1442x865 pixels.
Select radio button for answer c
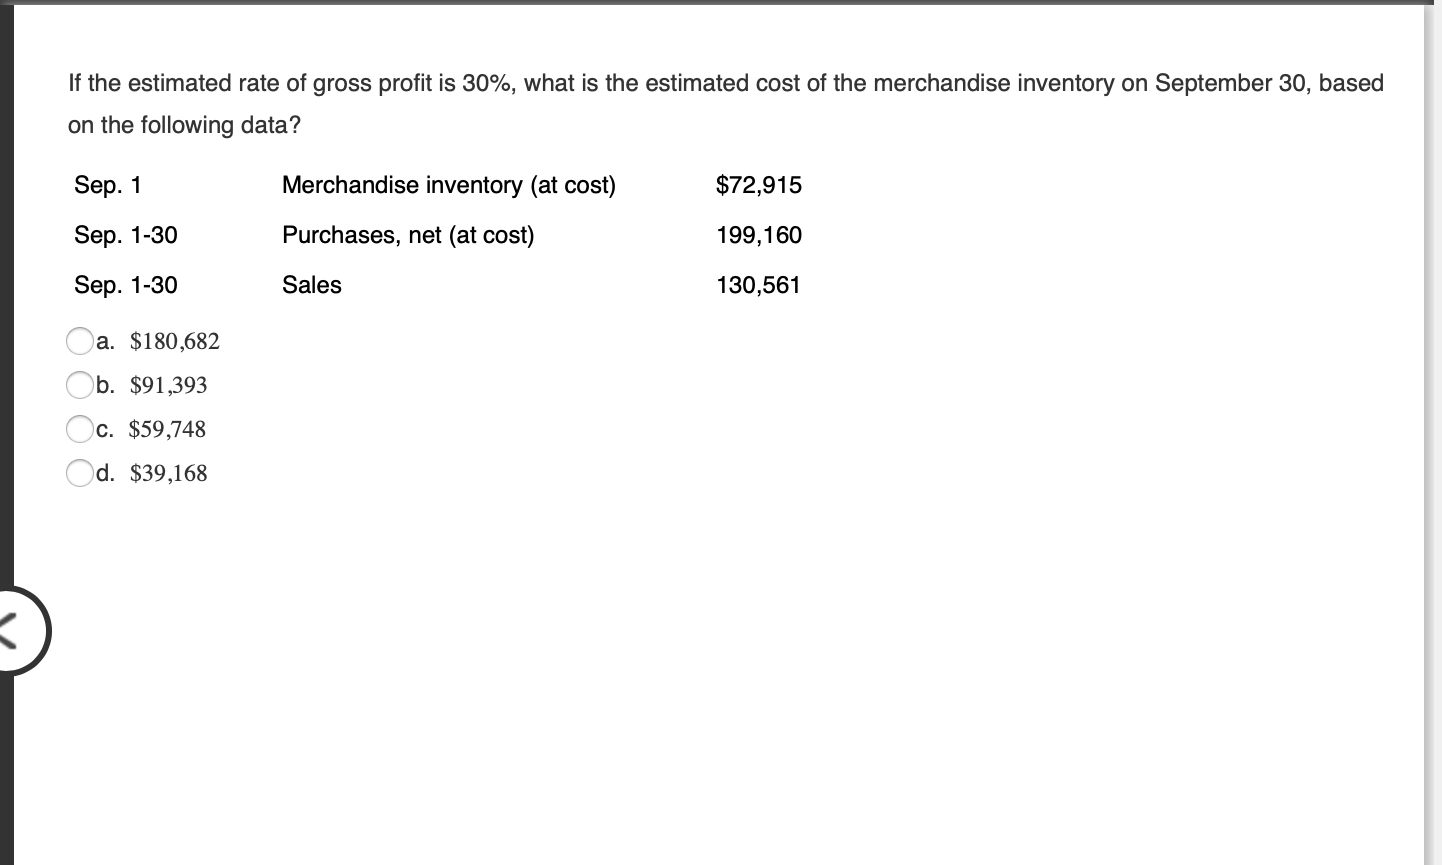point(79,428)
